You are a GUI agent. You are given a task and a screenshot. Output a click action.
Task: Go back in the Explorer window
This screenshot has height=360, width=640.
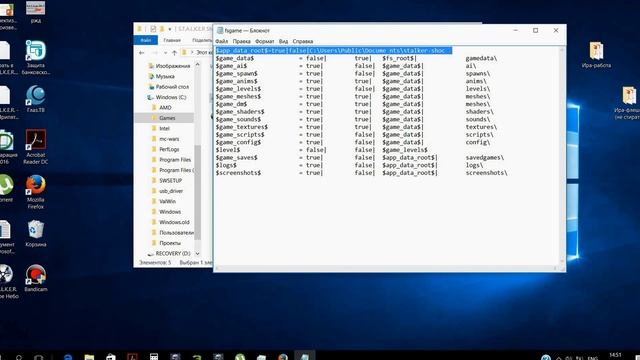(x=142, y=53)
